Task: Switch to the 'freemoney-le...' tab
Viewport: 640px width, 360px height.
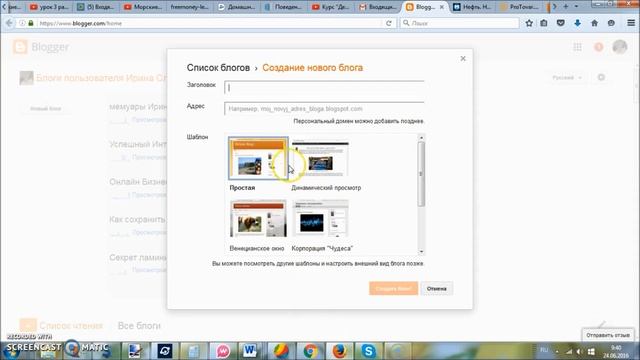Action: click(190, 7)
